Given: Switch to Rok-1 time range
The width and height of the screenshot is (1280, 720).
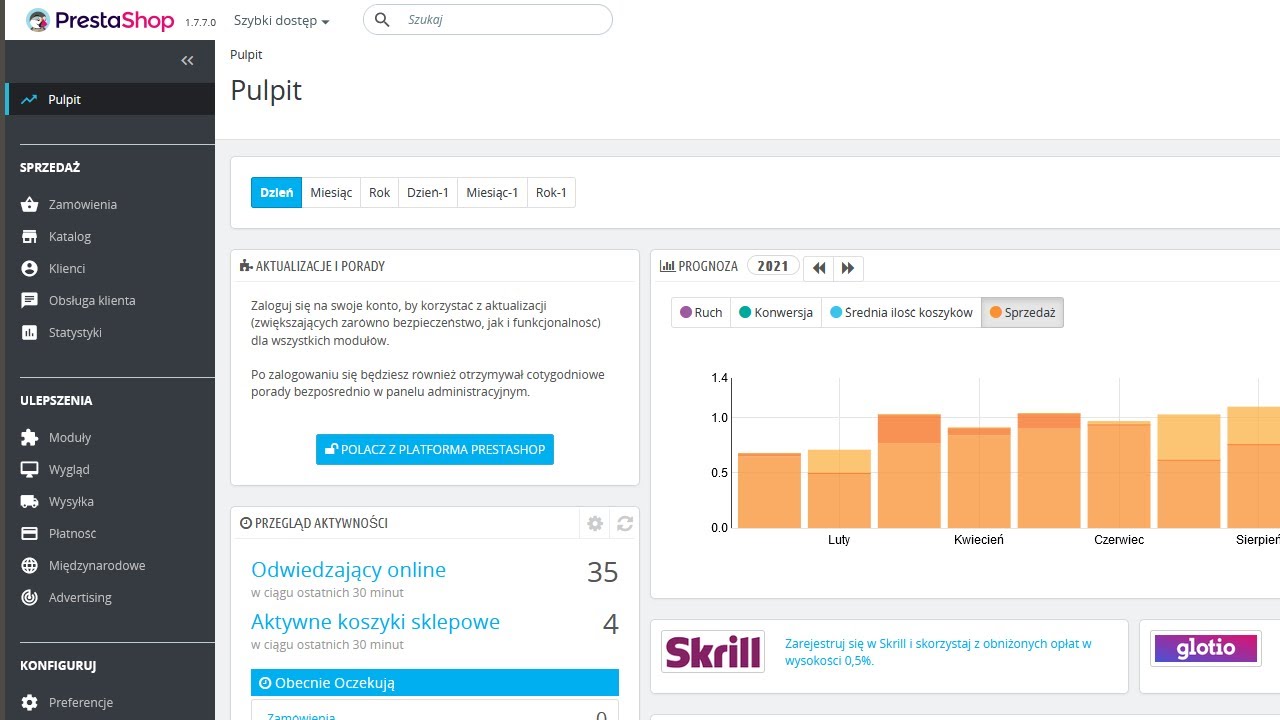Looking at the screenshot, I should (551, 192).
